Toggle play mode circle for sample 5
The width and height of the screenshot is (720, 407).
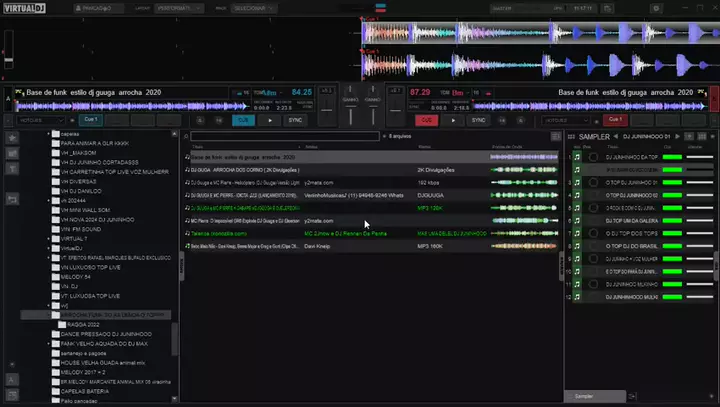point(593,208)
